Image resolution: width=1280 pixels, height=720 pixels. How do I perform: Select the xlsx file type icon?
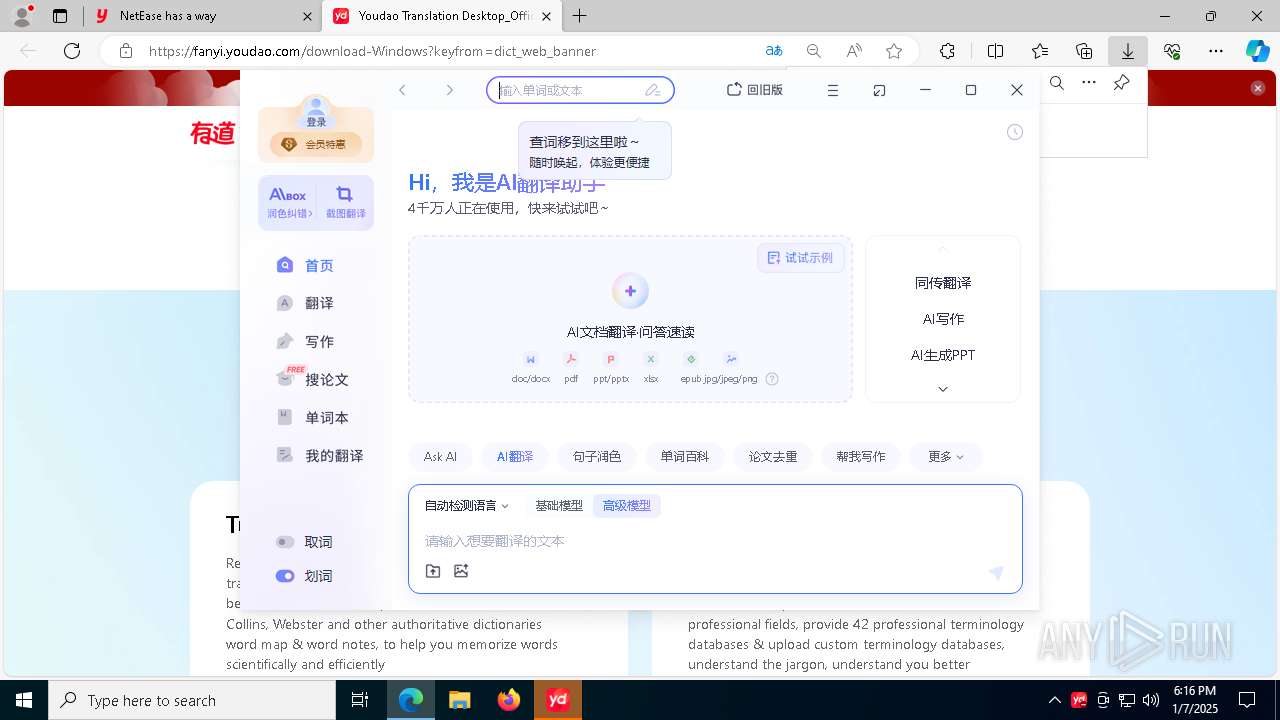651,359
